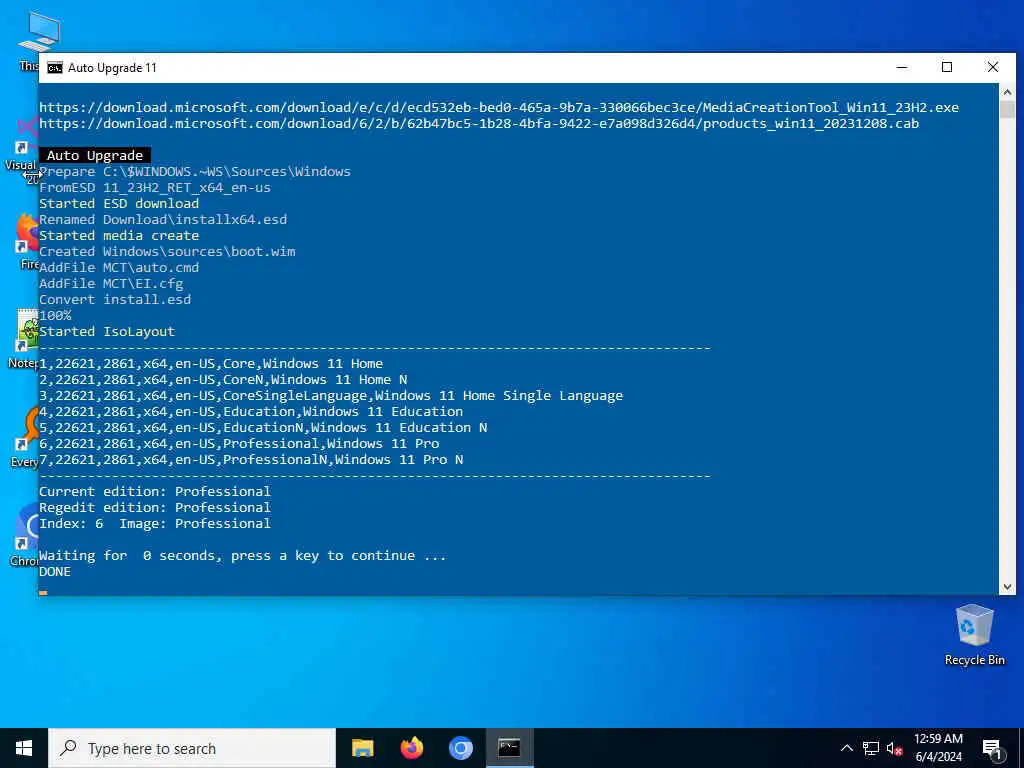
Task: Click the 'DONE' output line
Action: coord(55,571)
